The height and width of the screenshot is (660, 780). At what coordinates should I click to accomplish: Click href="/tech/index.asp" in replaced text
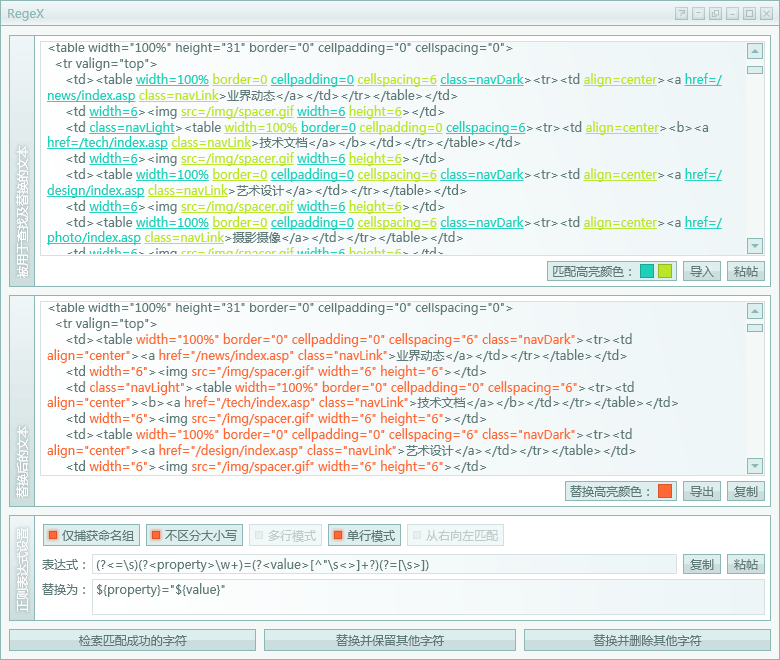coord(250,402)
